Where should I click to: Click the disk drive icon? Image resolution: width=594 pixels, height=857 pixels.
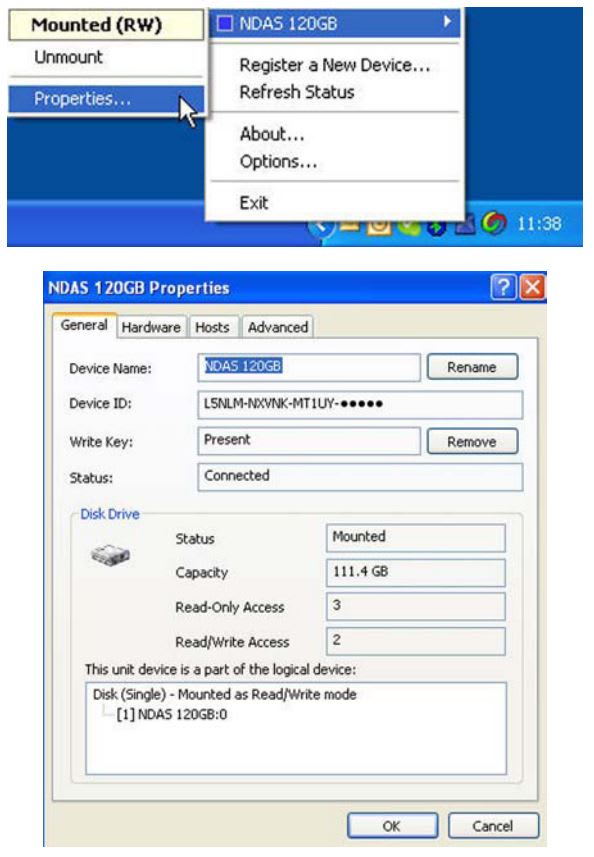110,555
